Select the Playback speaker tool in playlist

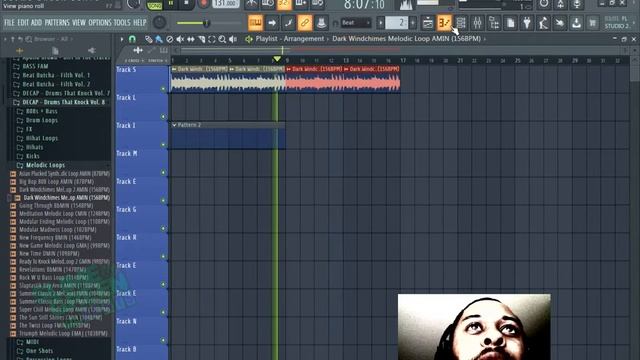[233, 39]
